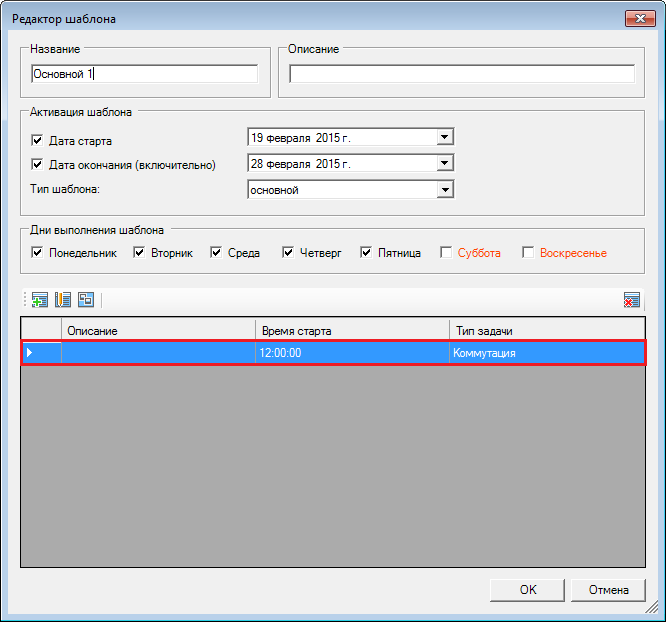Sort by the Время старта column header

[353, 331]
